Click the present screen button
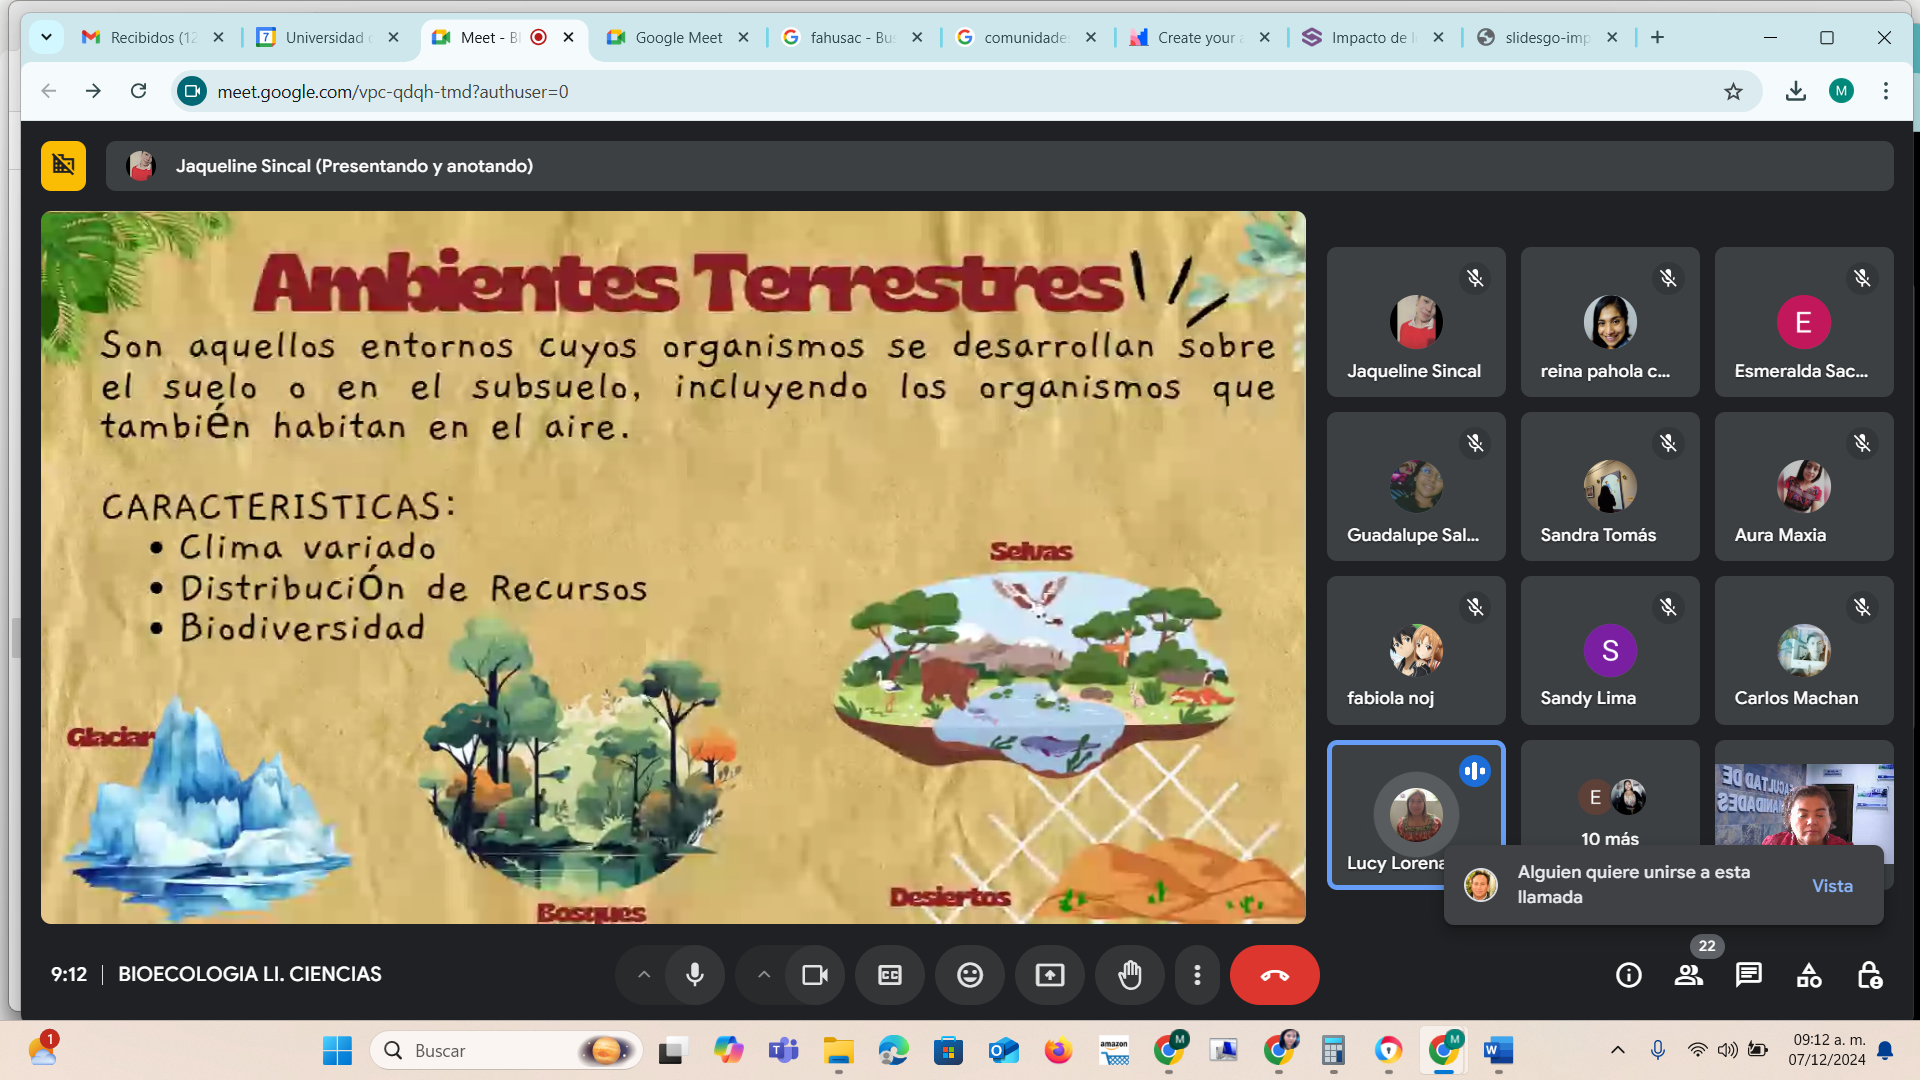1920x1080 pixels. 1050,975
